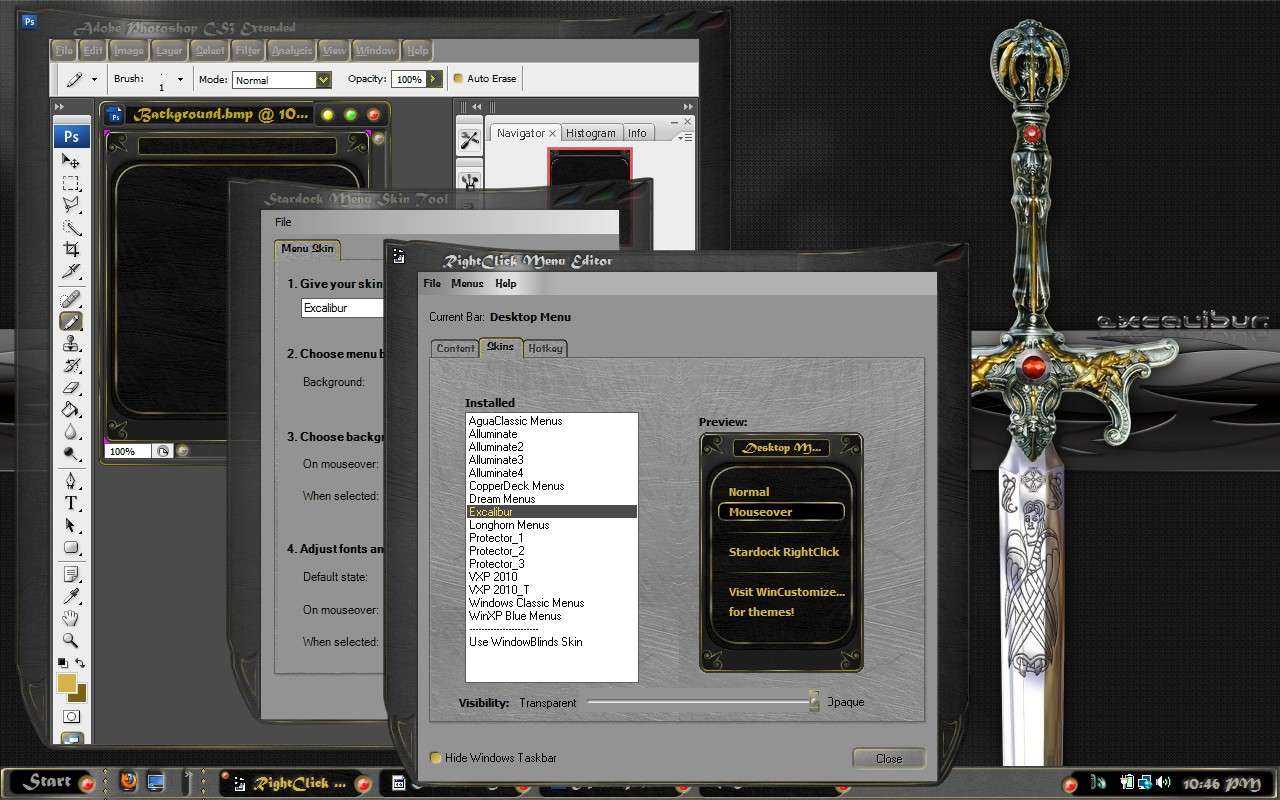This screenshot has width=1280, height=800.
Task: Click the background color swatch
Action: [x=81, y=695]
